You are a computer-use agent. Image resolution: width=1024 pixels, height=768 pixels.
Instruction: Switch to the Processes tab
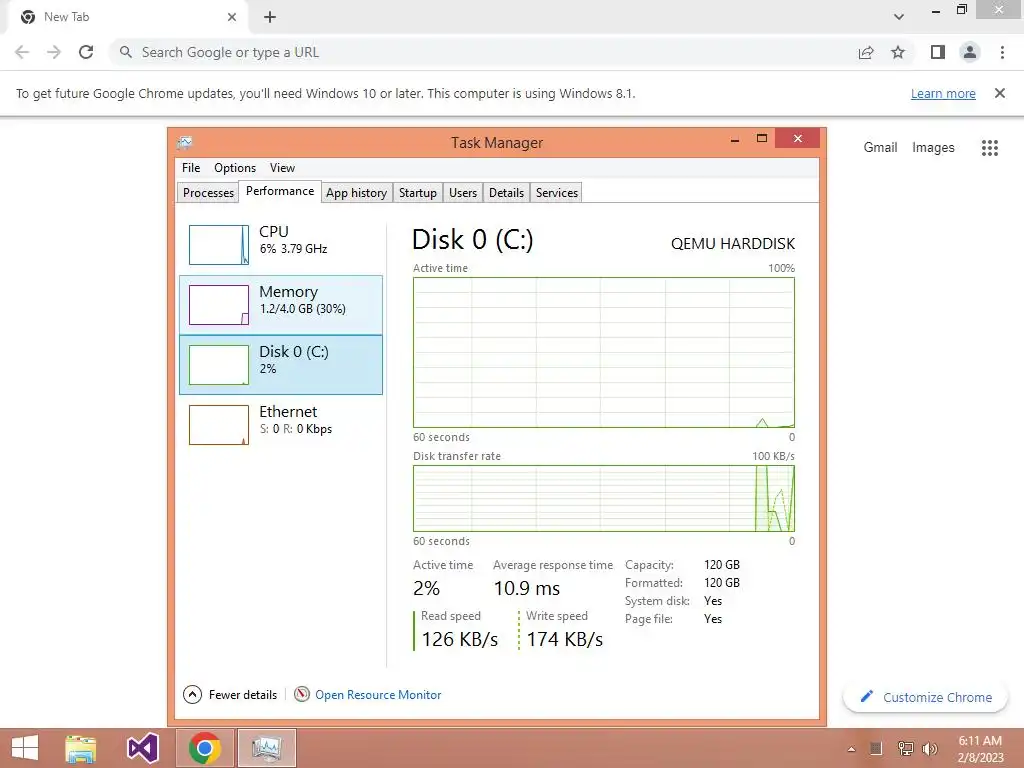coord(208,193)
